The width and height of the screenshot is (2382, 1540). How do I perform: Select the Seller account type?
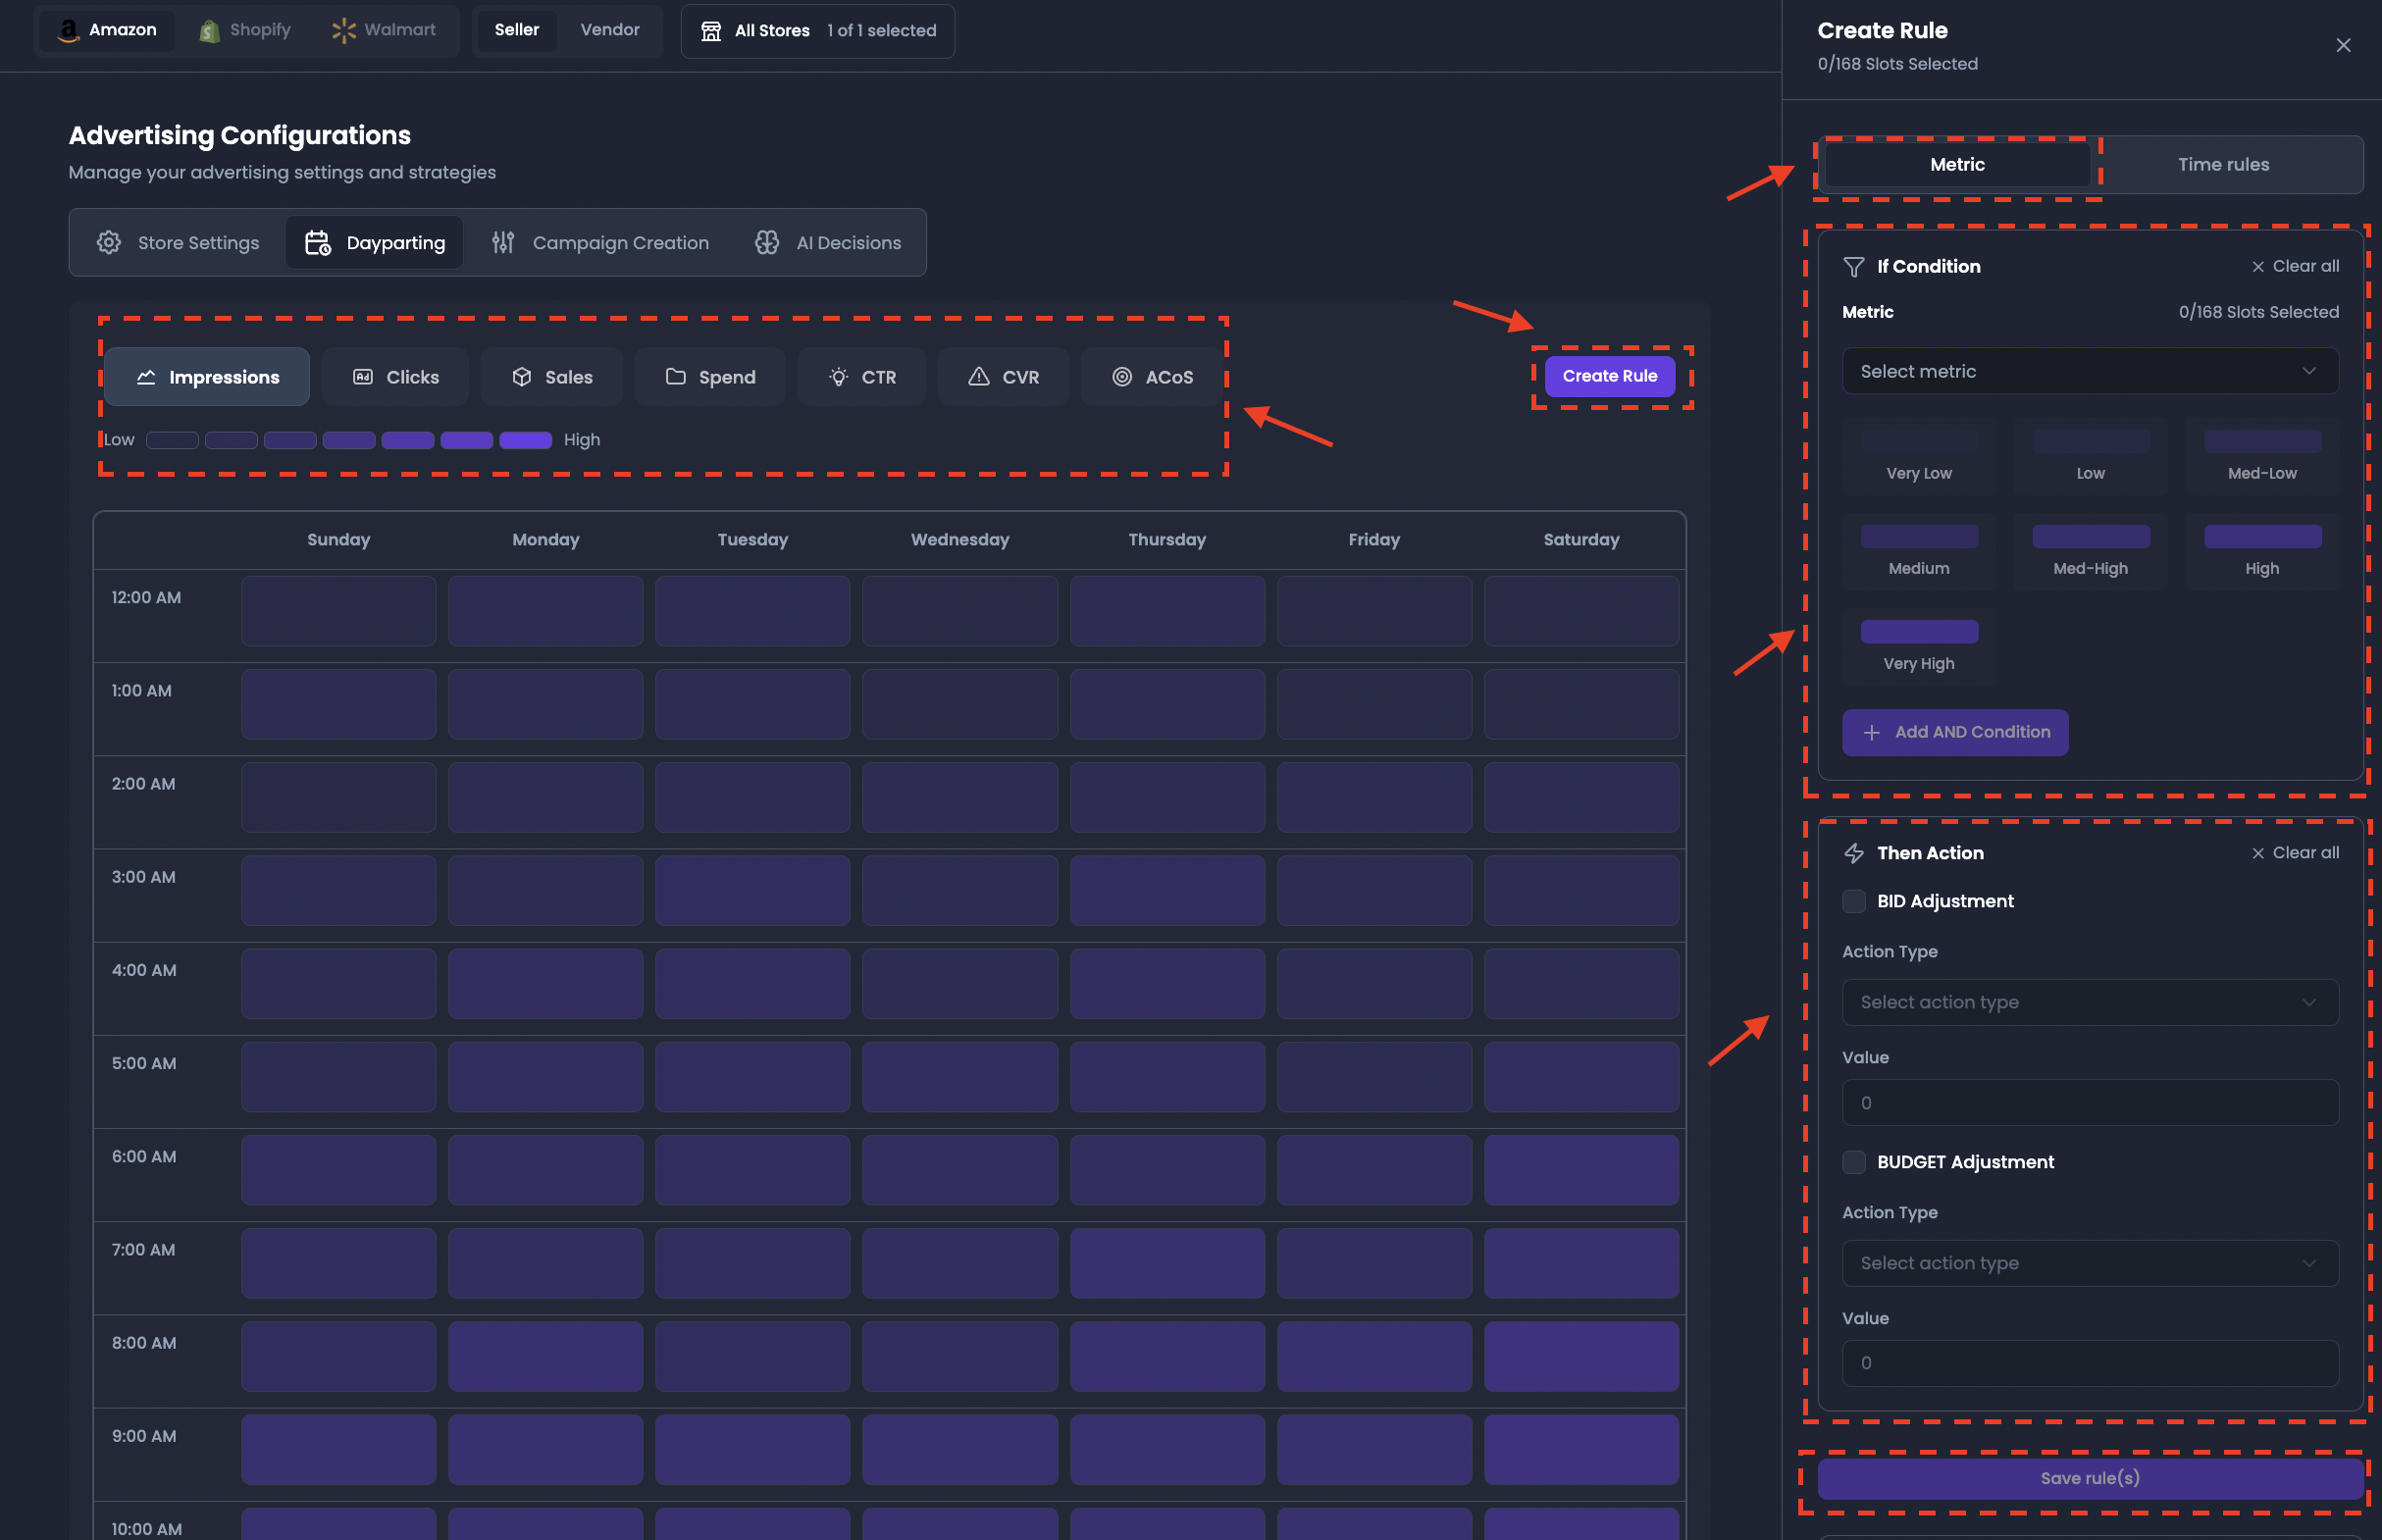point(516,30)
